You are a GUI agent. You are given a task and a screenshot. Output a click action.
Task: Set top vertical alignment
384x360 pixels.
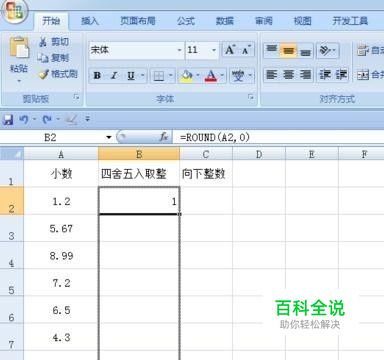point(272,50)
